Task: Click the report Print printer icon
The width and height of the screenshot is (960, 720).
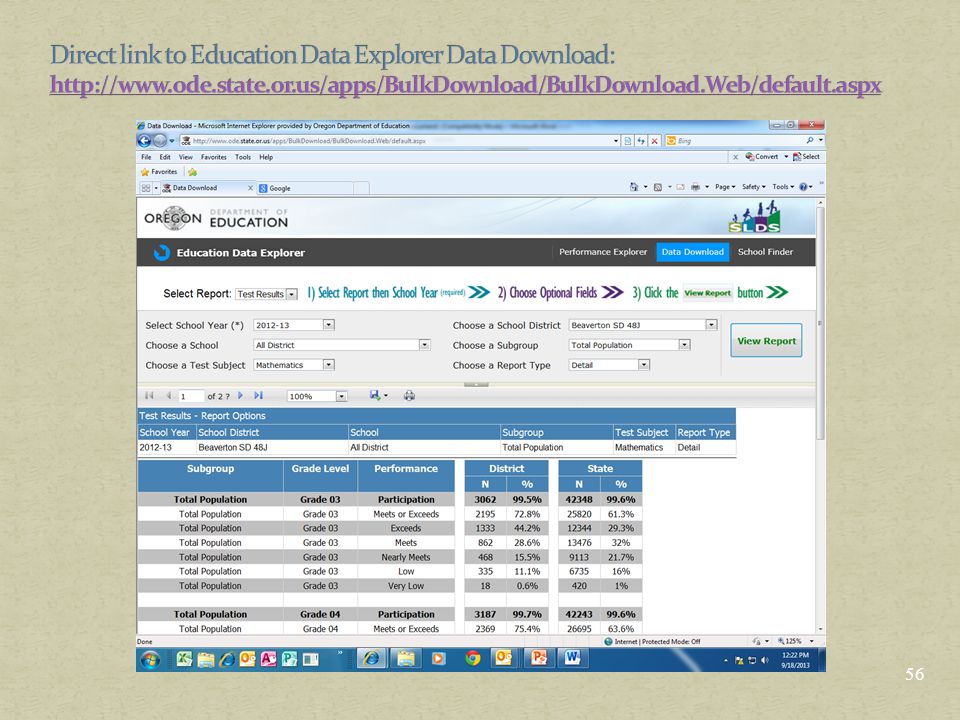Action: tap(410, 396)
